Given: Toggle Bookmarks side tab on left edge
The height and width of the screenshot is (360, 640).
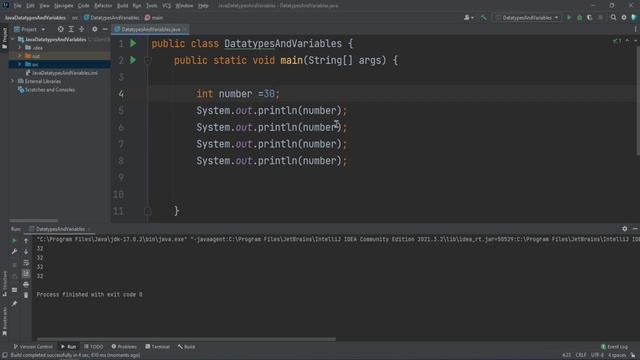Looking at the screenshot, I should pyautogui.click(x=4, y=322).
